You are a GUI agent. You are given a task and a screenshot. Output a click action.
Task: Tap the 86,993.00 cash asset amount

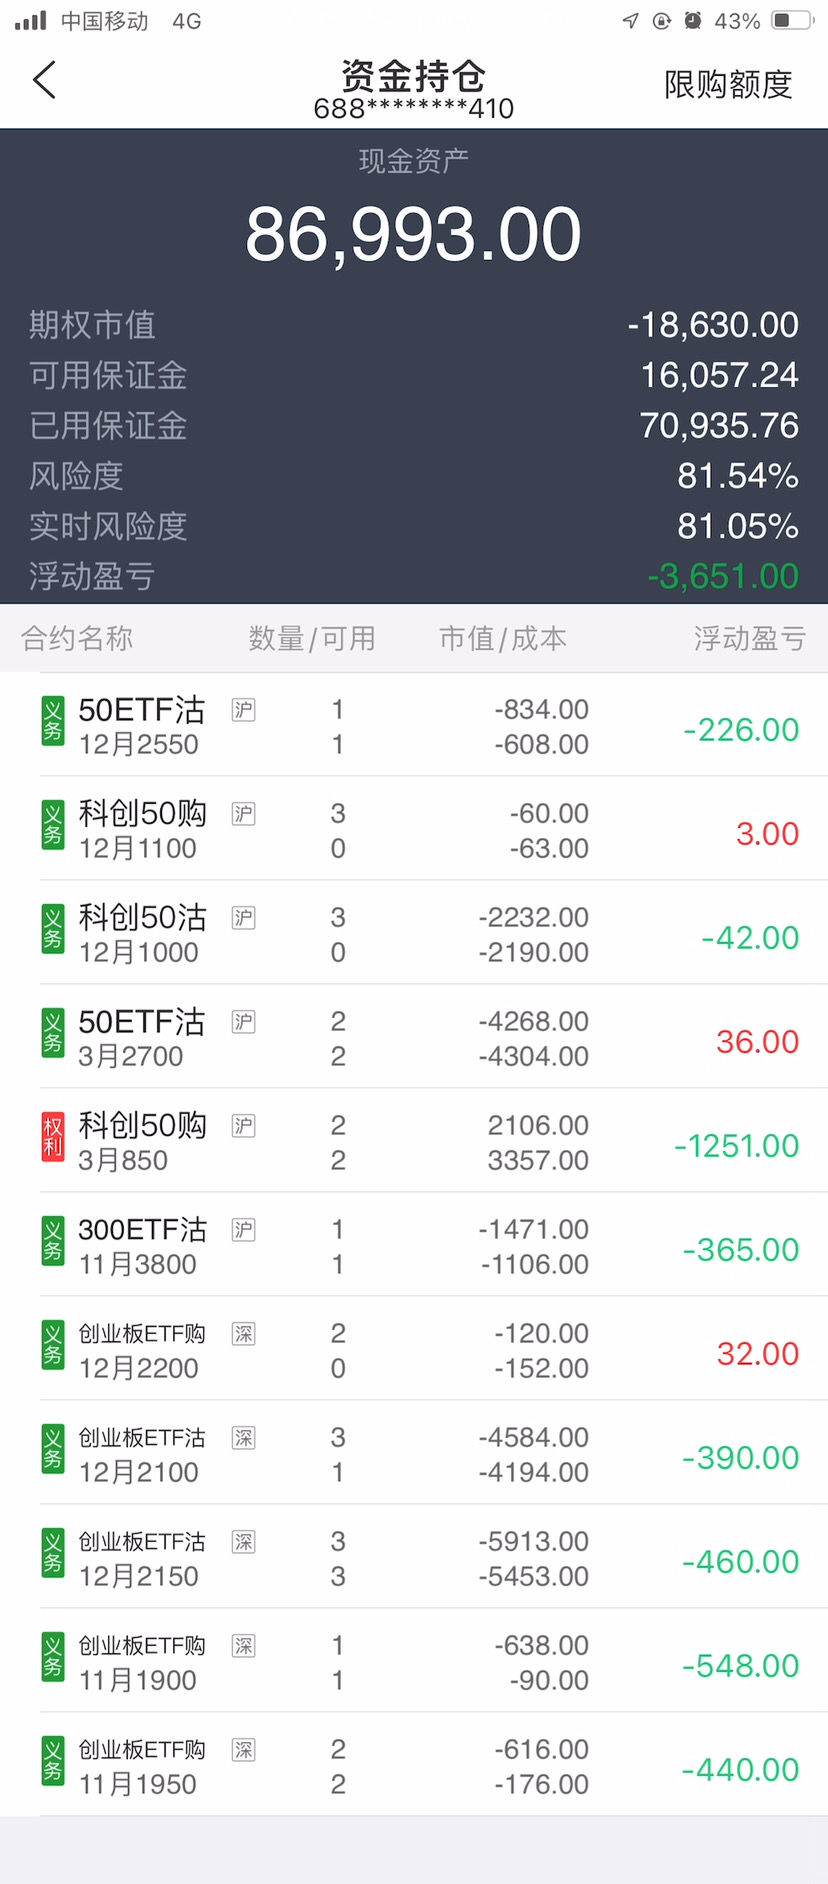click(x=413, y=235)
